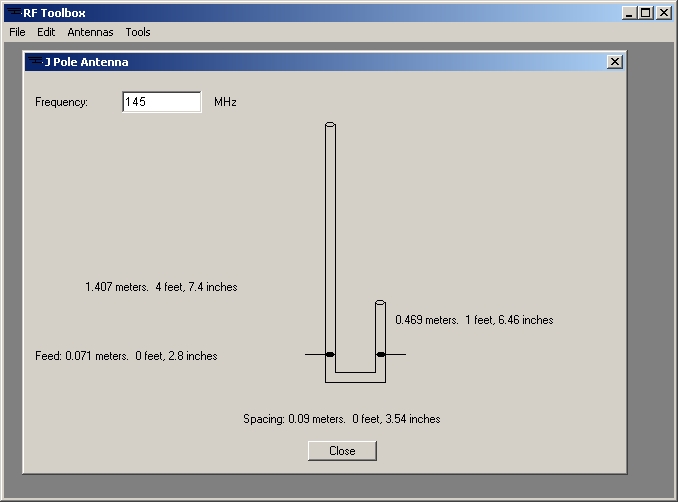Click the right feed point dot on diagram
The height and width of the screenshot is (502, 678).
381,355
